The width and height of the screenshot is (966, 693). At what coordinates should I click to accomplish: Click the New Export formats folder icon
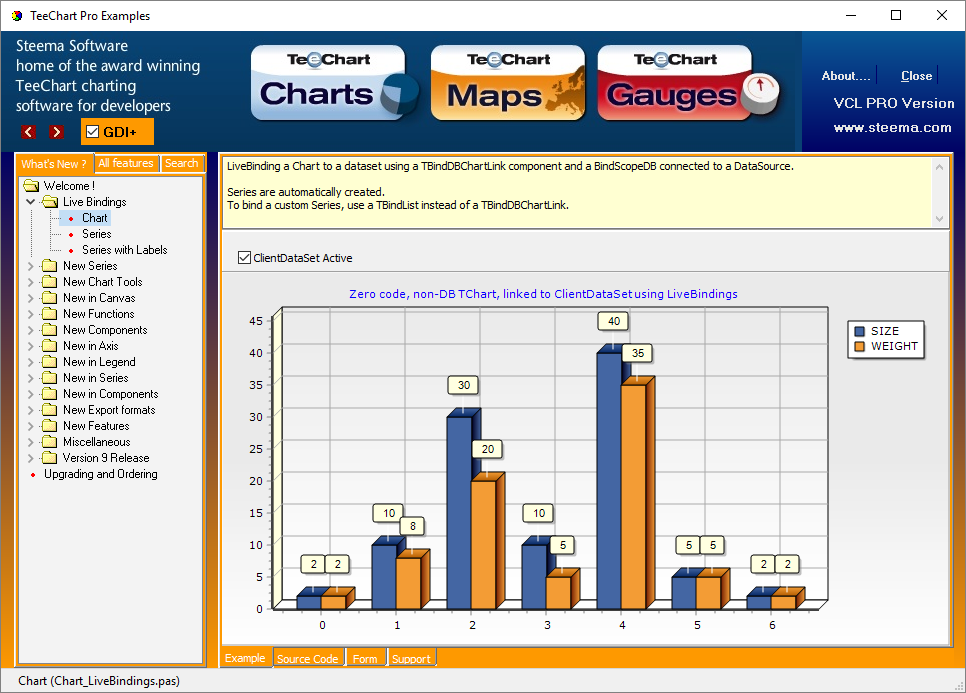(x=49, y=410)
